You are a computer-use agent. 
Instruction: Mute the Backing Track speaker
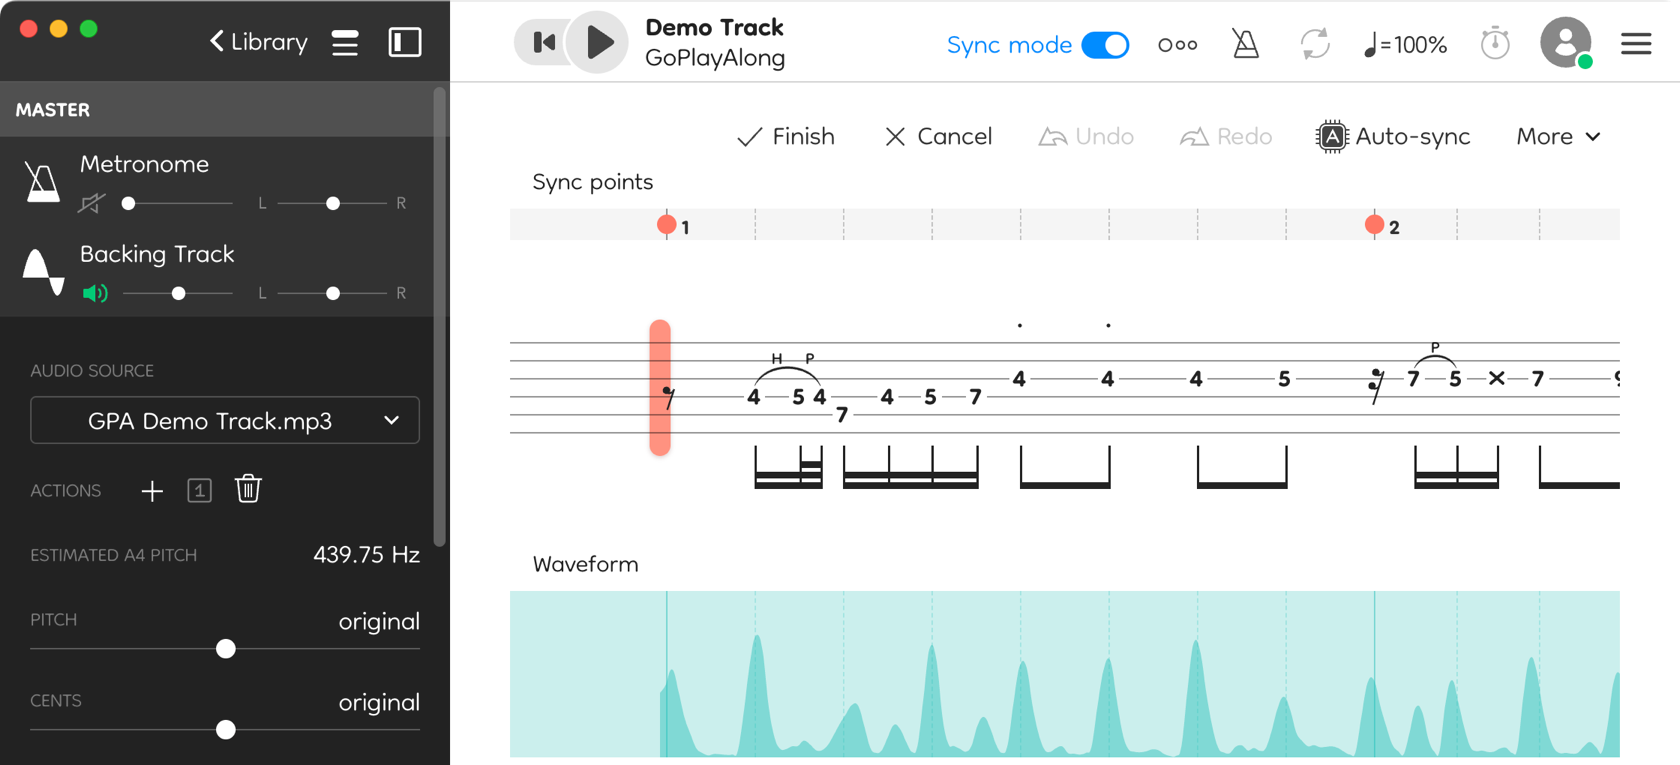click(x=95, y=293)
